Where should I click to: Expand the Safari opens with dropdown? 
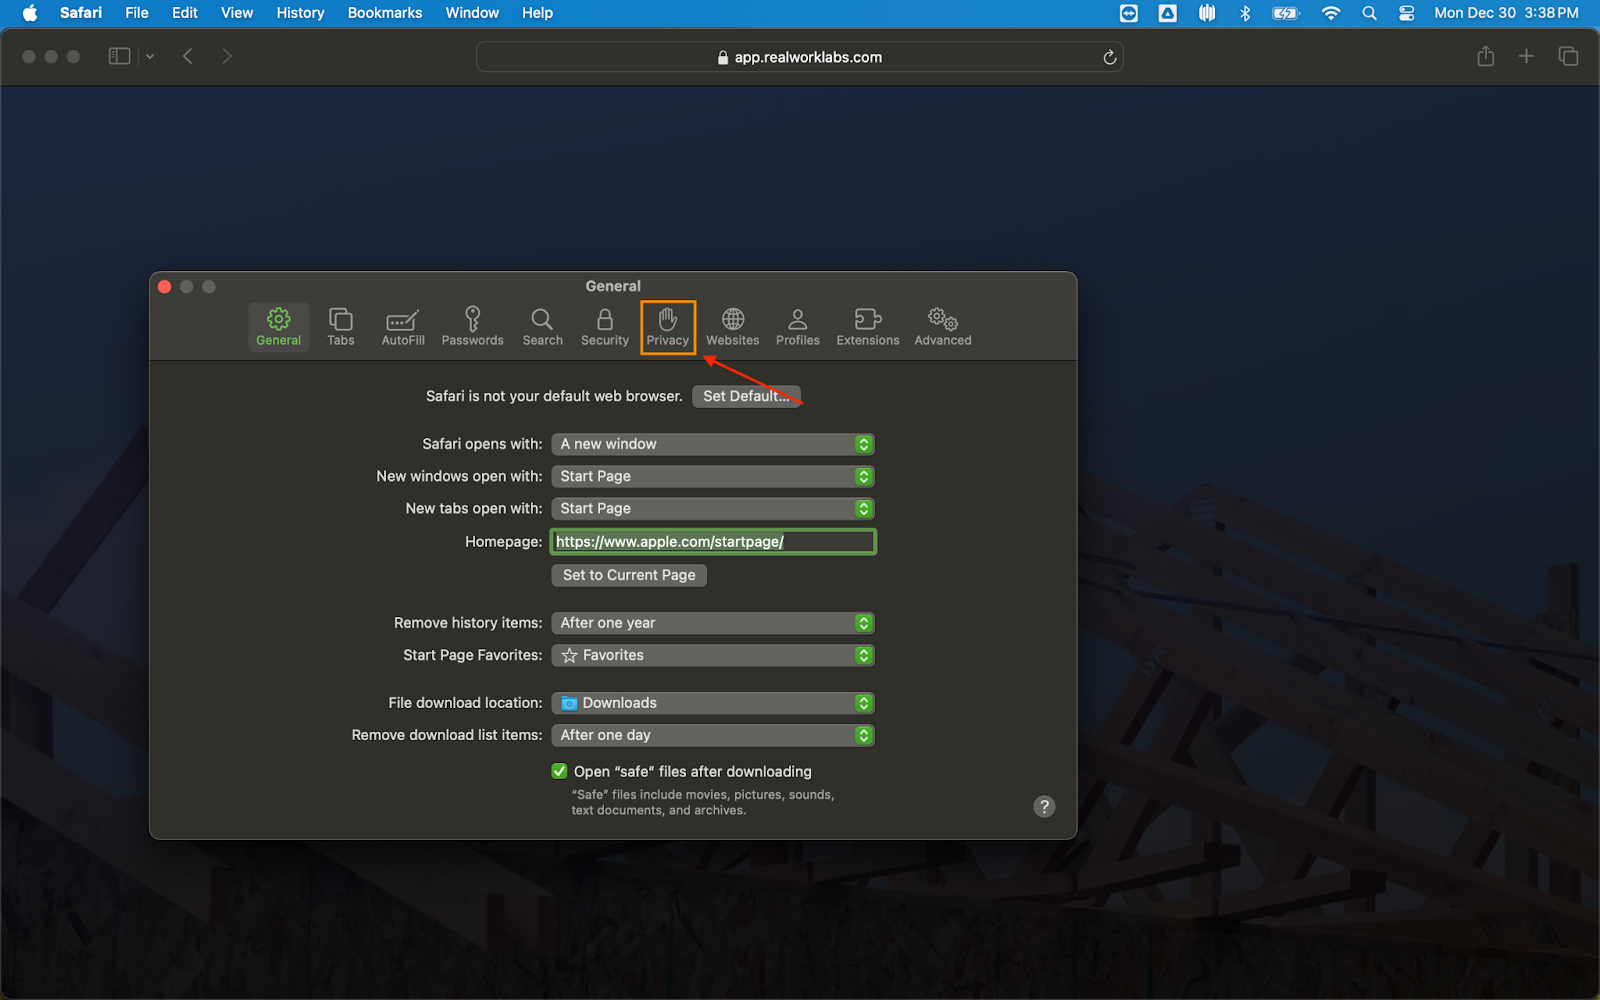click(x=713, y=444)
